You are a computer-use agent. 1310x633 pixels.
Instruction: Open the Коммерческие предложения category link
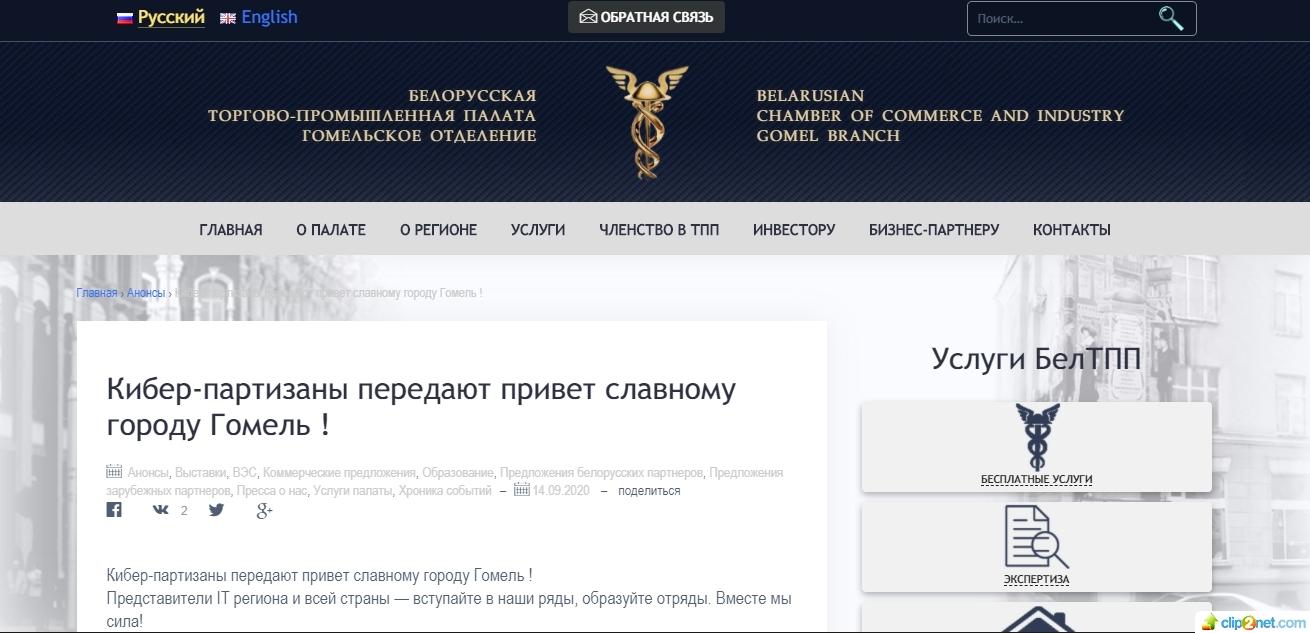339,472
